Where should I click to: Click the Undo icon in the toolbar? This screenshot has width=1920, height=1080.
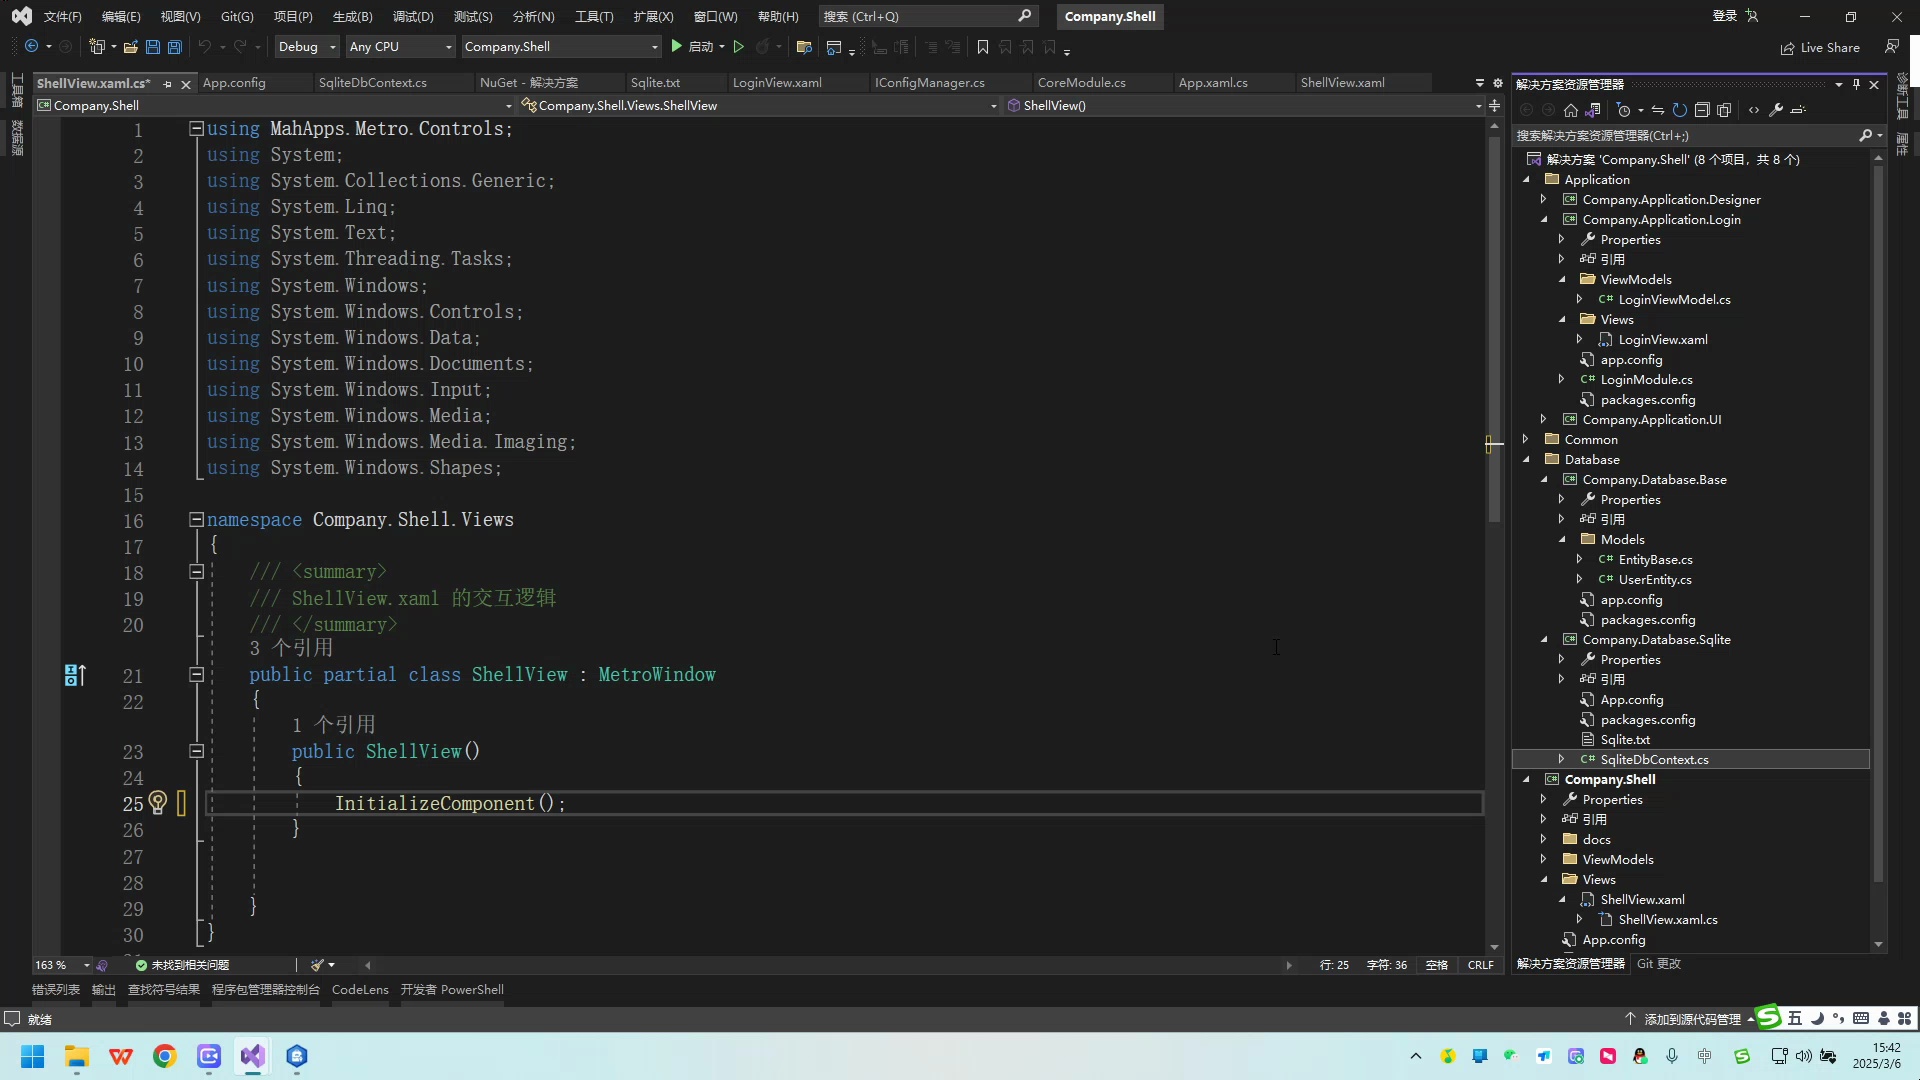(x=205, y=46)
